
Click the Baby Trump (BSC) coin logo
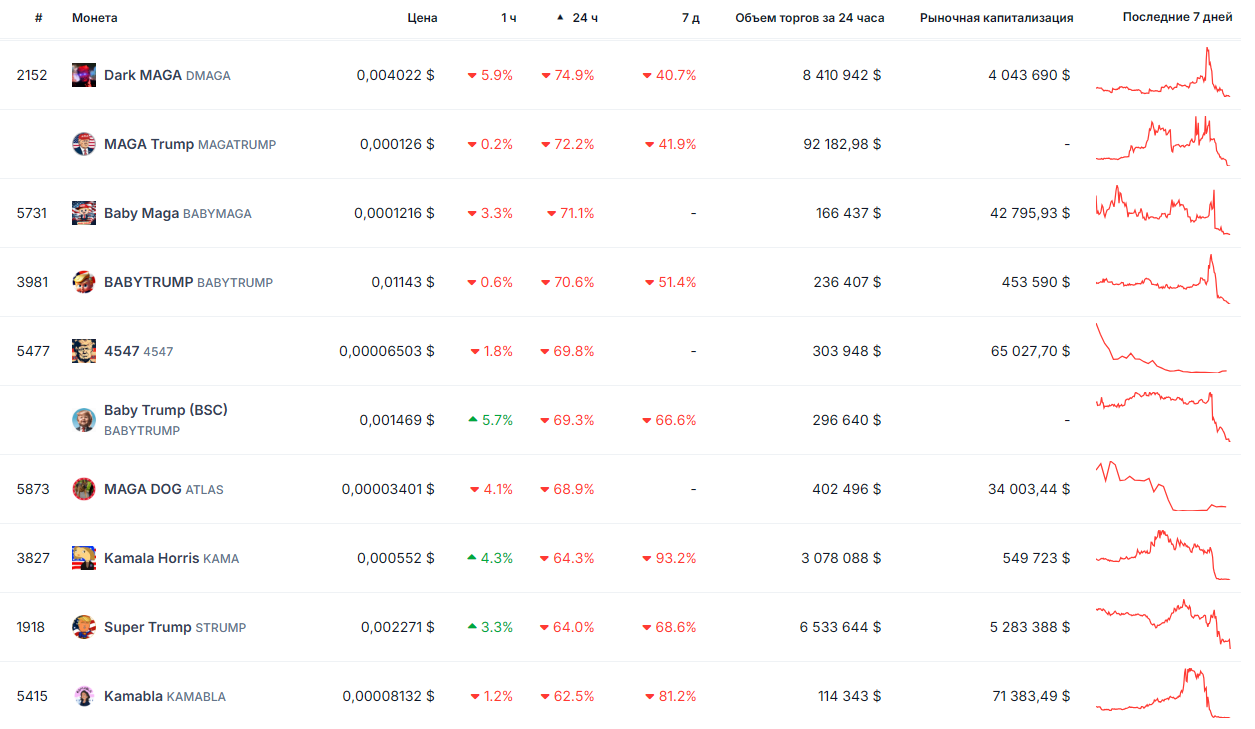tap(84, 420)
